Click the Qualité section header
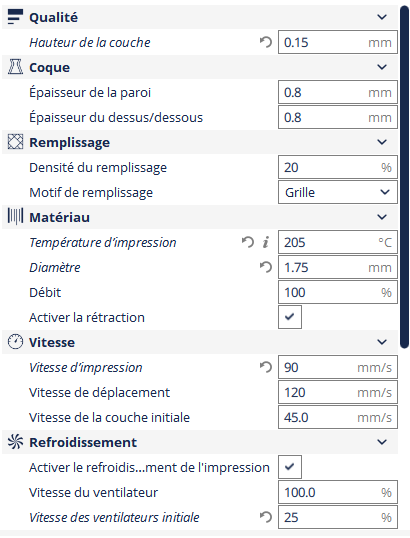410x538 pixels. click(200, 17)
